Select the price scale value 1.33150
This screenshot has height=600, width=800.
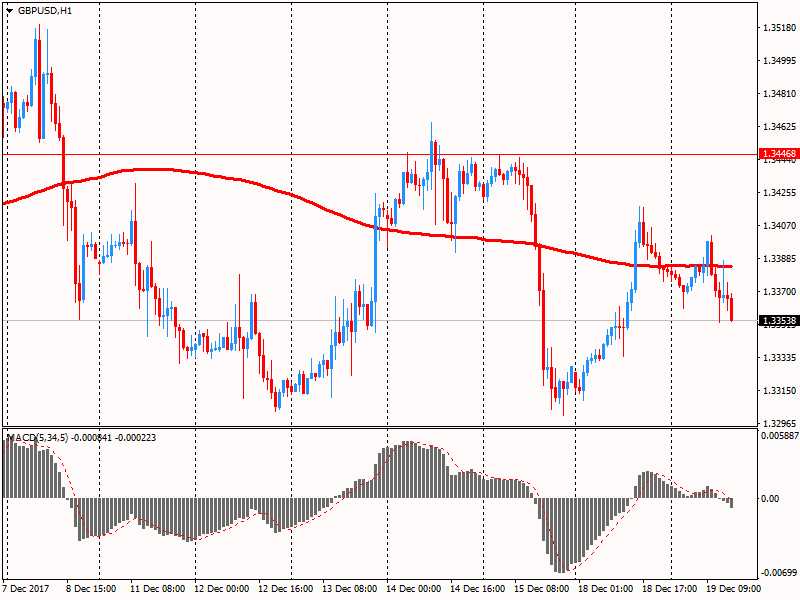(780, 390)
